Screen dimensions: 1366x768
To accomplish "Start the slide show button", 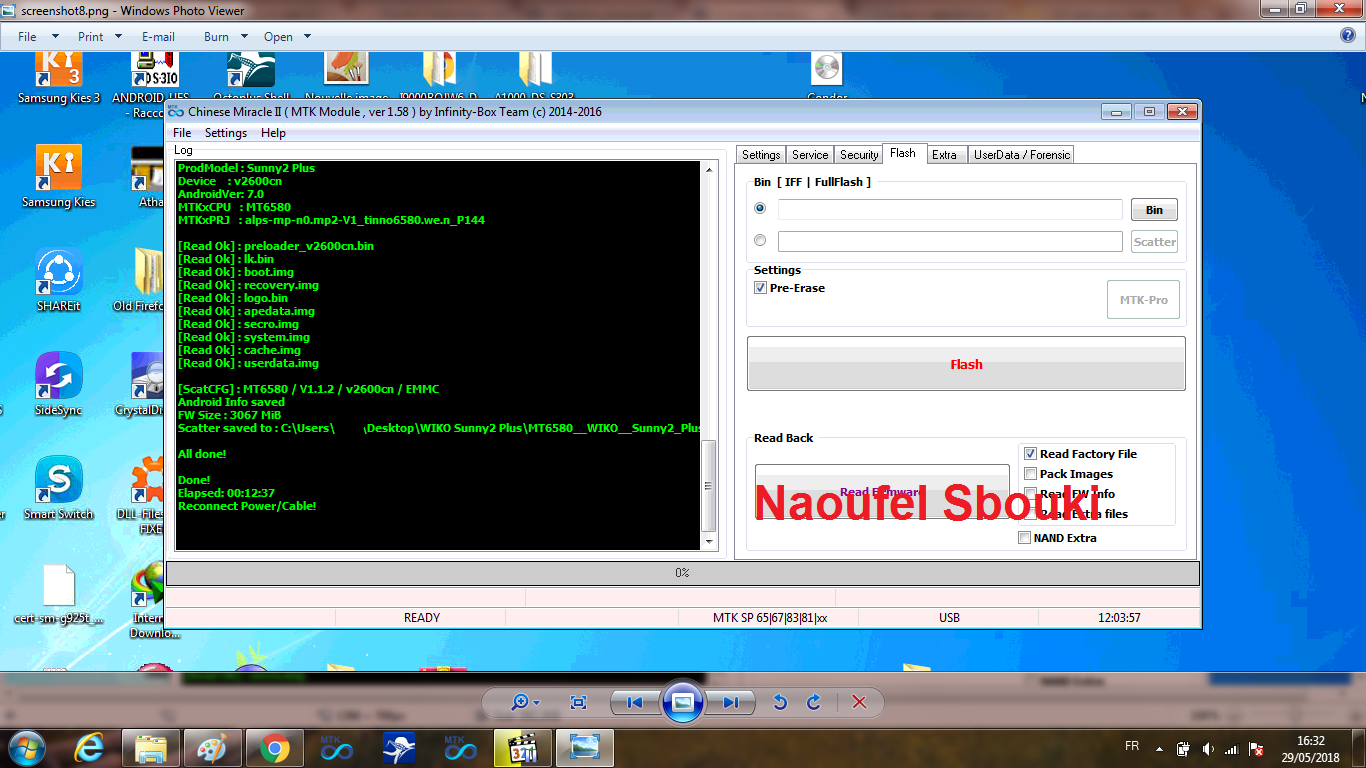I will point(682,702).
